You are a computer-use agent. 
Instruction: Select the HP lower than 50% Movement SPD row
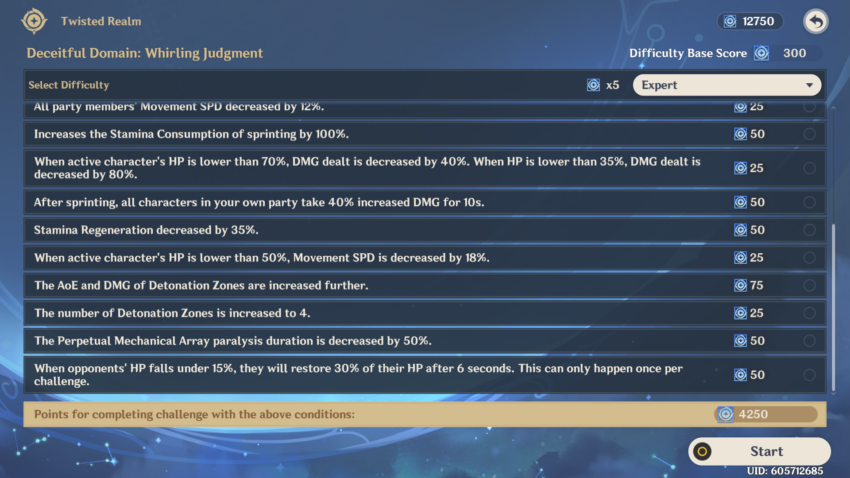click(380, 258)
